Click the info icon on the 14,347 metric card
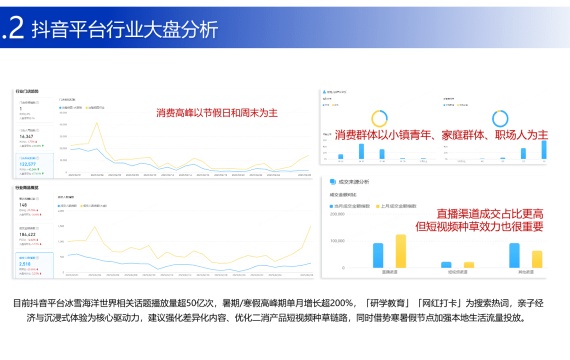This screenshot has width=570, height=360. click(x=38, y=130)
